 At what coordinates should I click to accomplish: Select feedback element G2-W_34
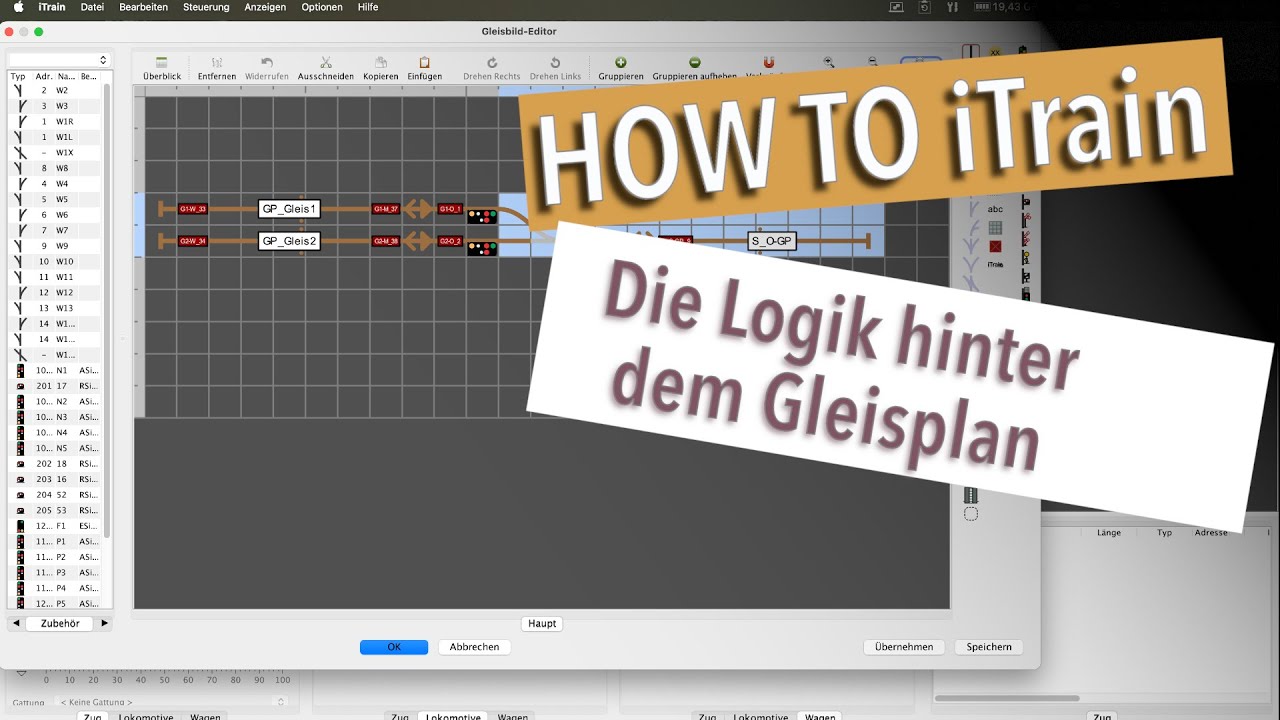pyautogui.click(x=193, y=241)
